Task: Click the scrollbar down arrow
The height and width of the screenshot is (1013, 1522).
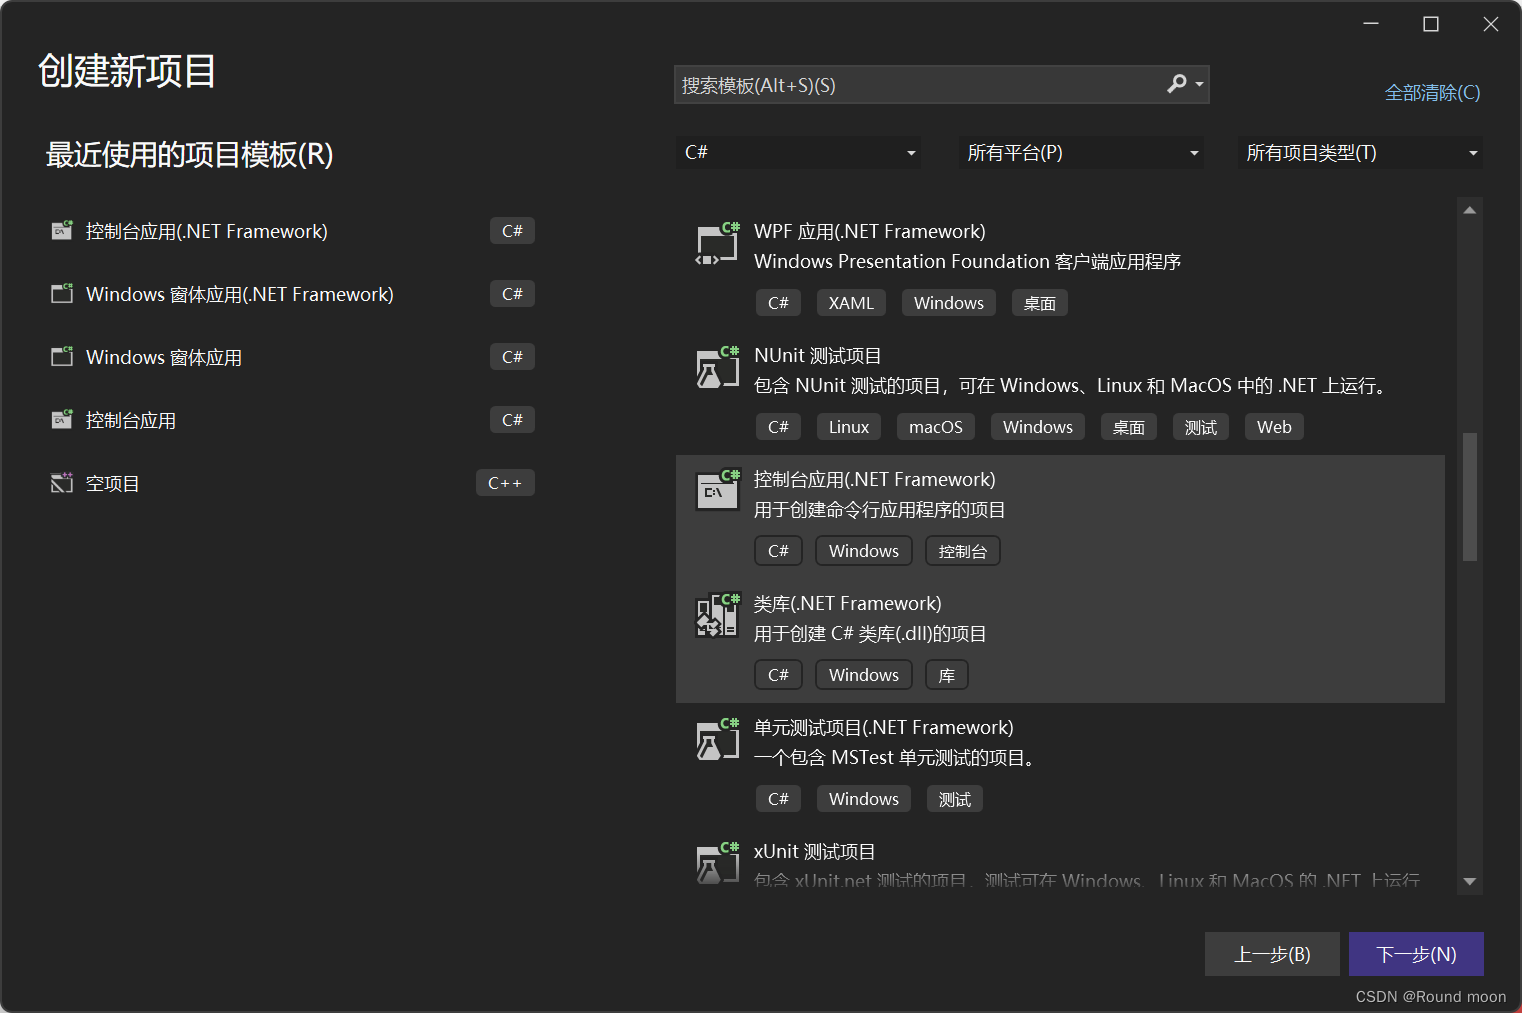Action: coord(1469,881)
